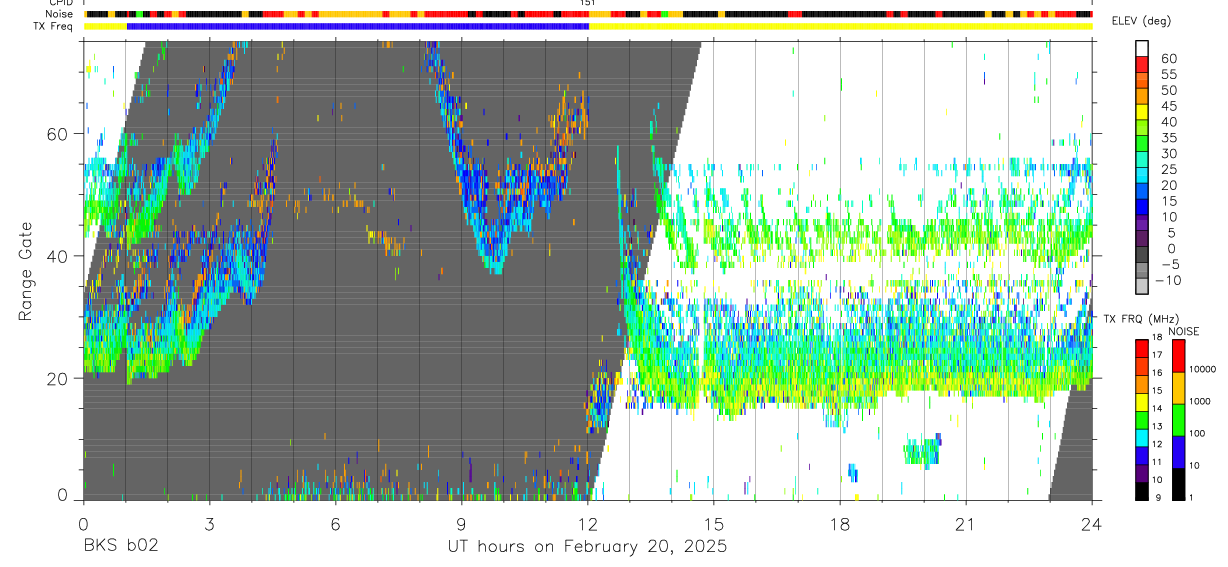Click the 16 label on TX FRQ scale

pos(1156,373)
